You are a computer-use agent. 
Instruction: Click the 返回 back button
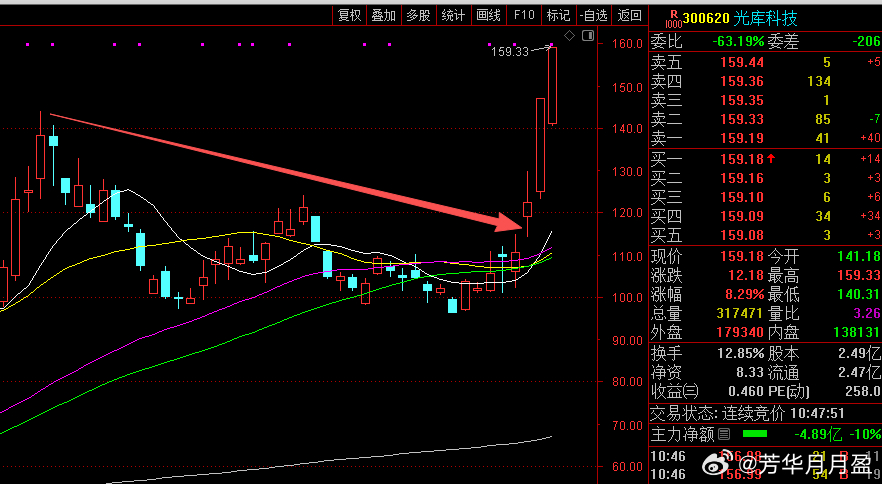pos(629,15)
